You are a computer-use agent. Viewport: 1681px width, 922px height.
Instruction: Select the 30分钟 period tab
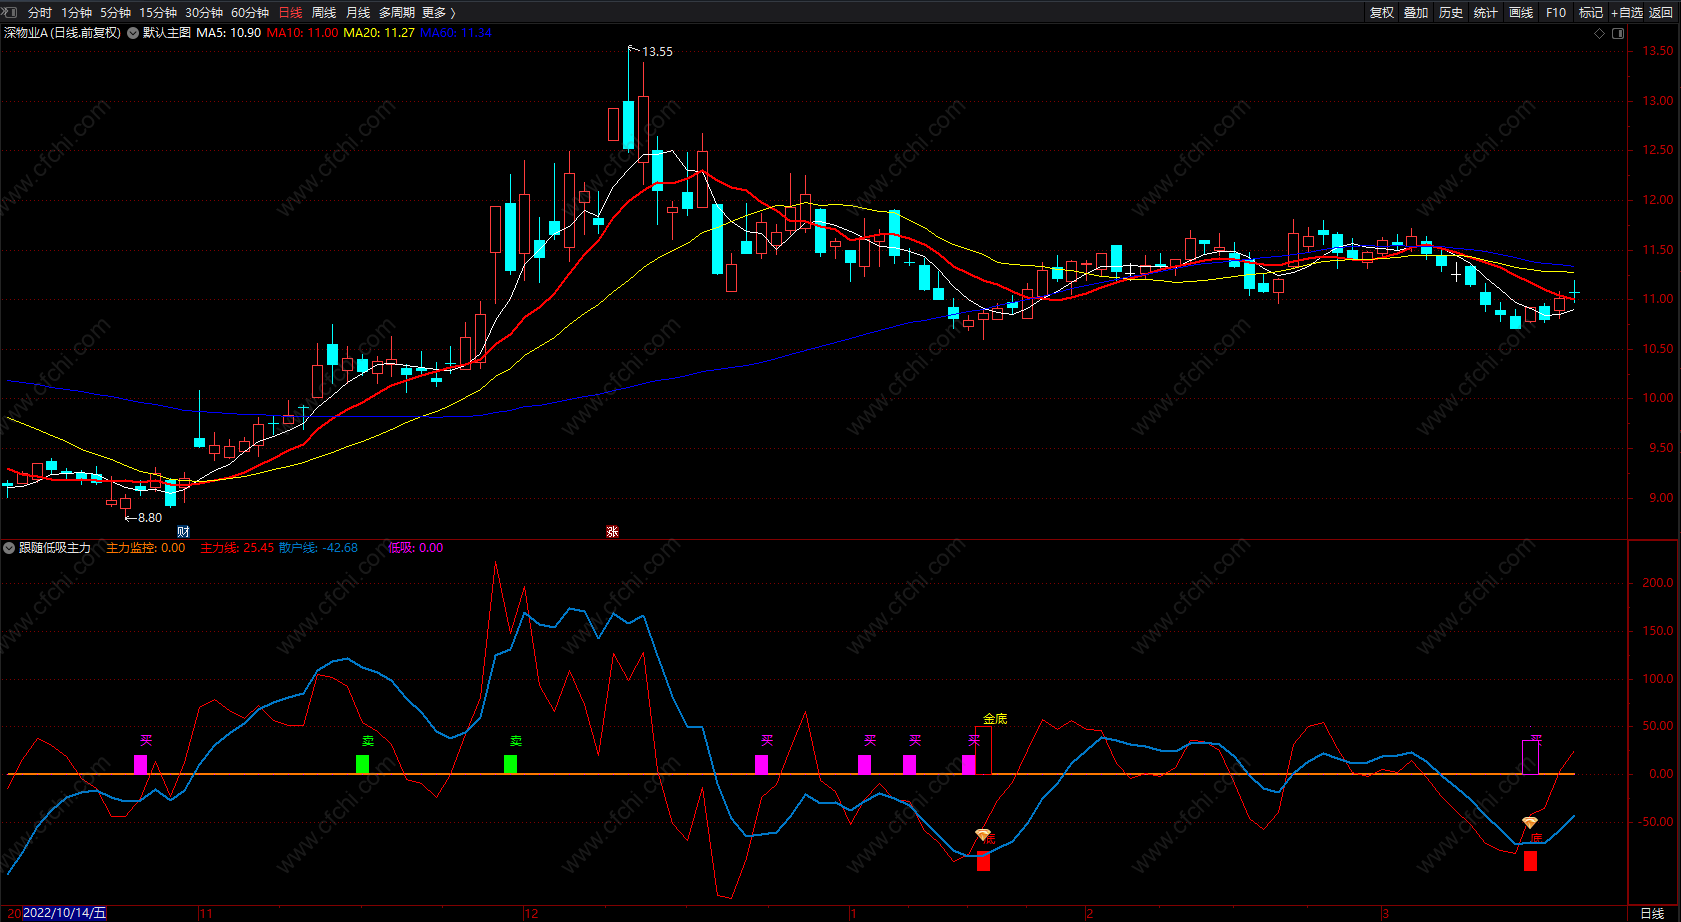click(204, 13)
